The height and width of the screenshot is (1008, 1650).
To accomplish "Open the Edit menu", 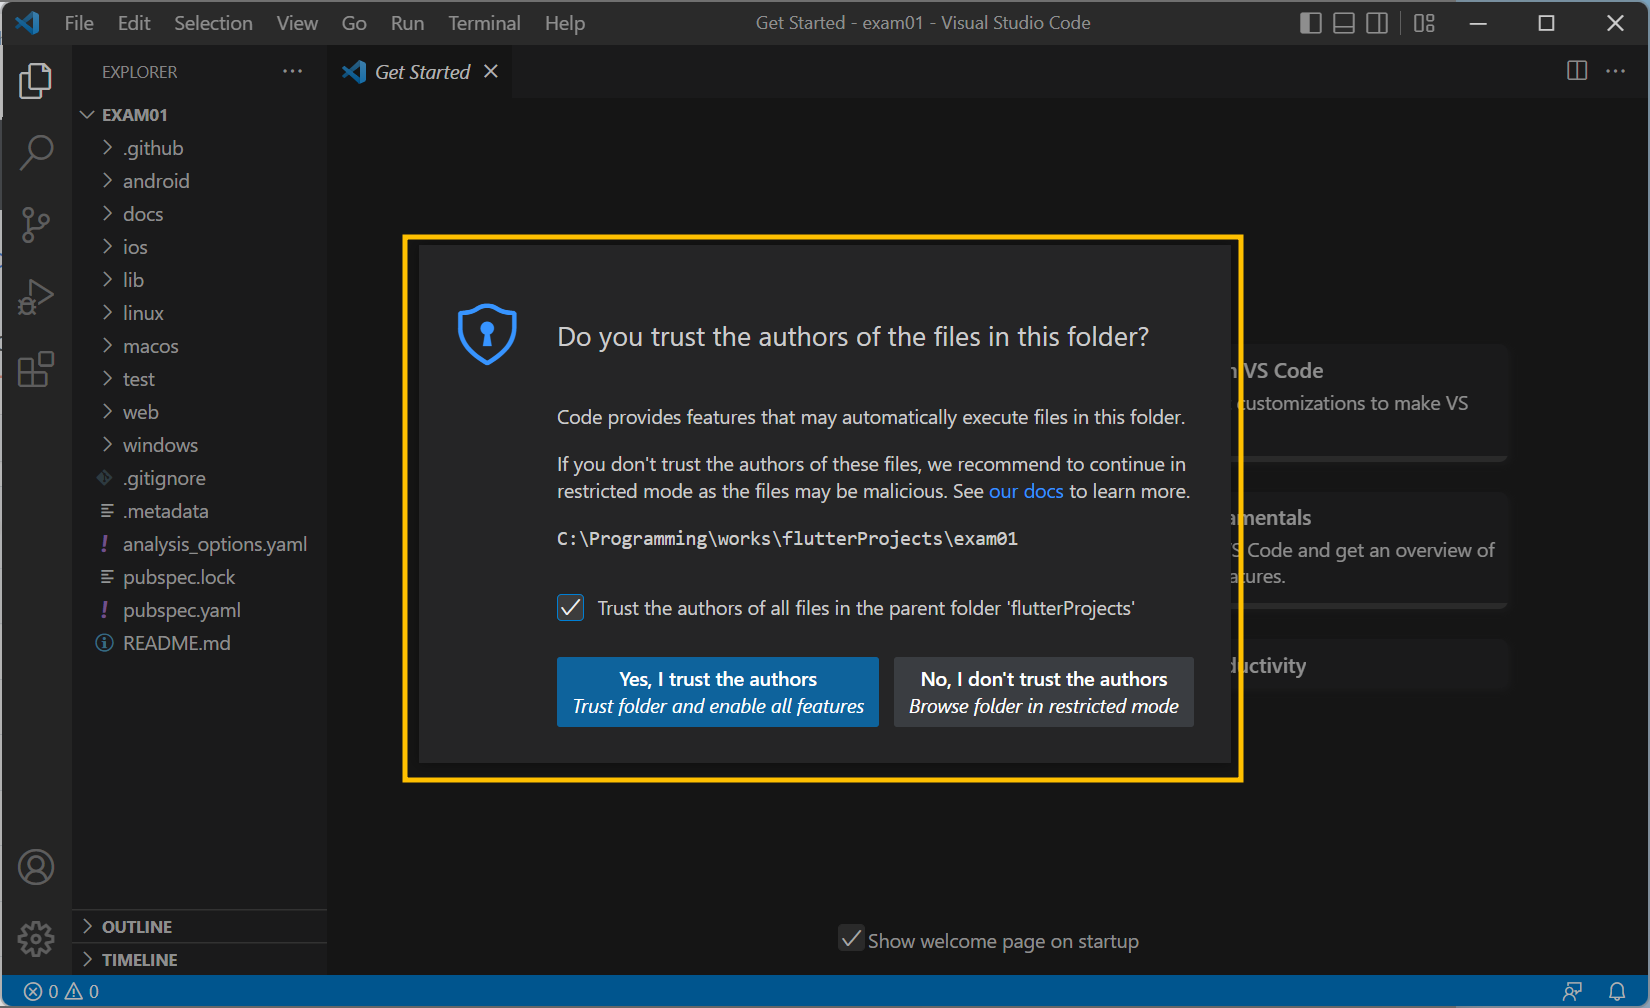I will tap(134, 23).
